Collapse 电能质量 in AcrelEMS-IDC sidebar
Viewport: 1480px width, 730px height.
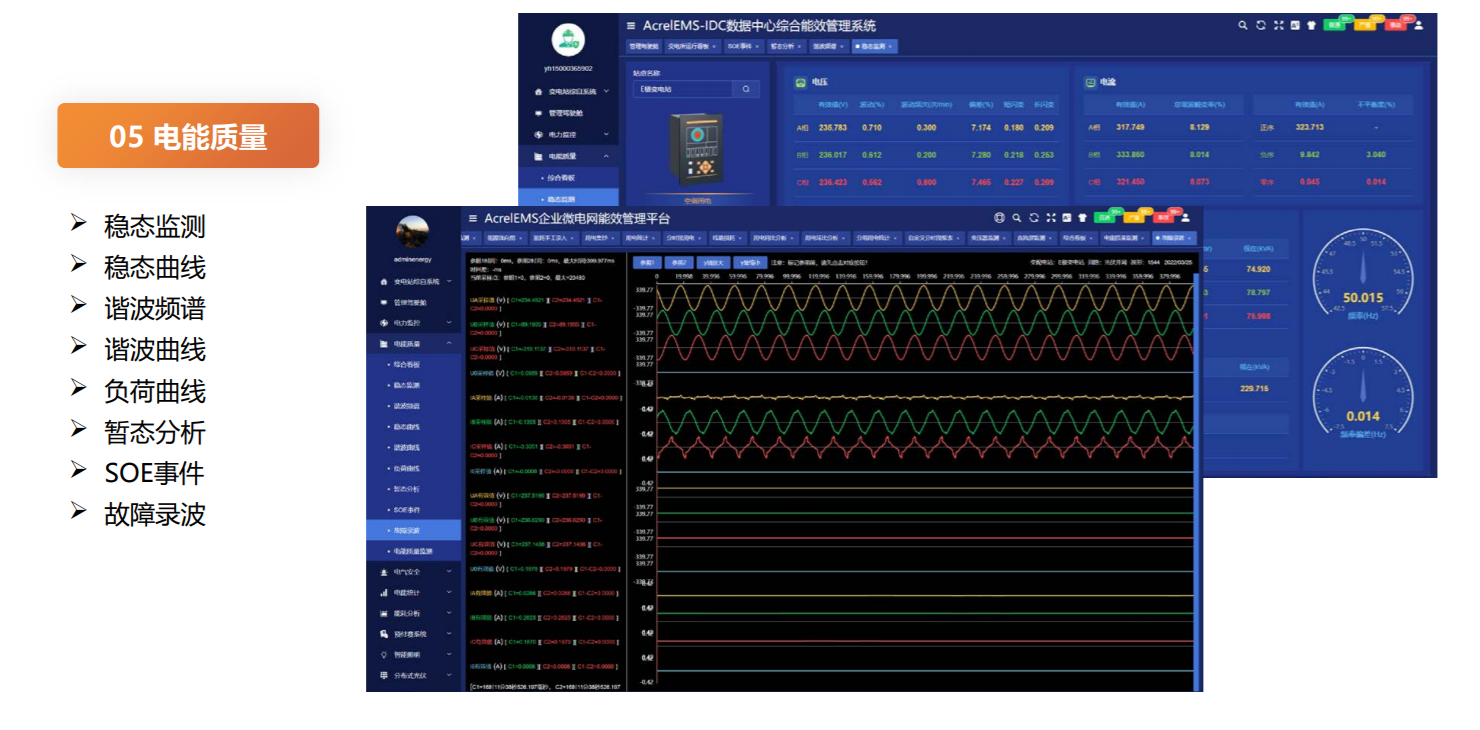pyautogui.click(x=568, y=156)
